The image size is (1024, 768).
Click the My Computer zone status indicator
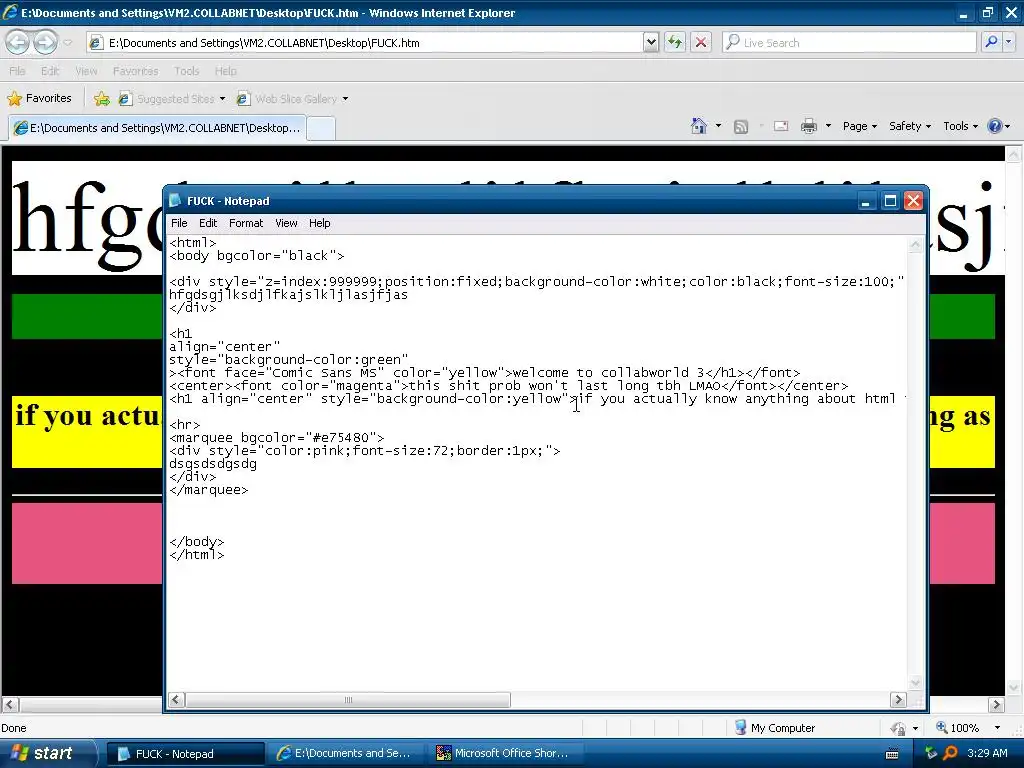coord(775,728)
